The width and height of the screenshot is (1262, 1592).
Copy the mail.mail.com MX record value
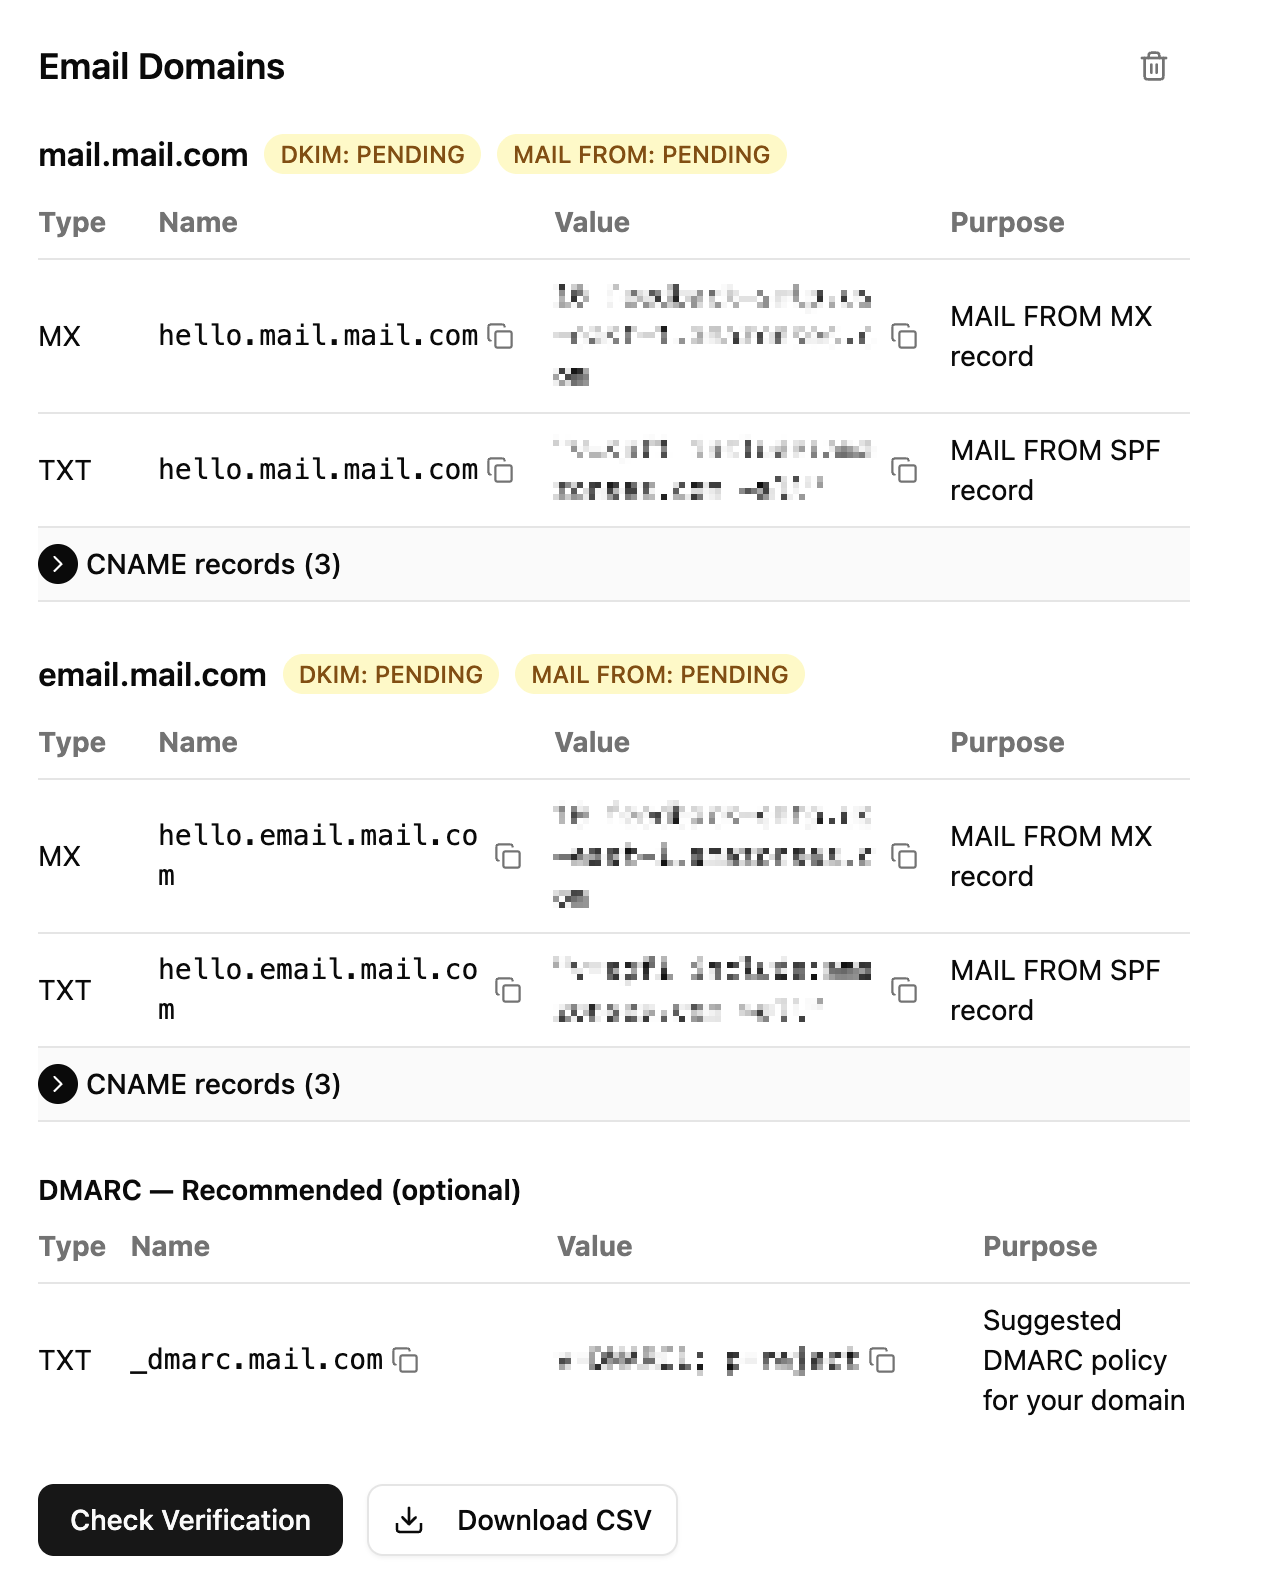click(903, 337)
